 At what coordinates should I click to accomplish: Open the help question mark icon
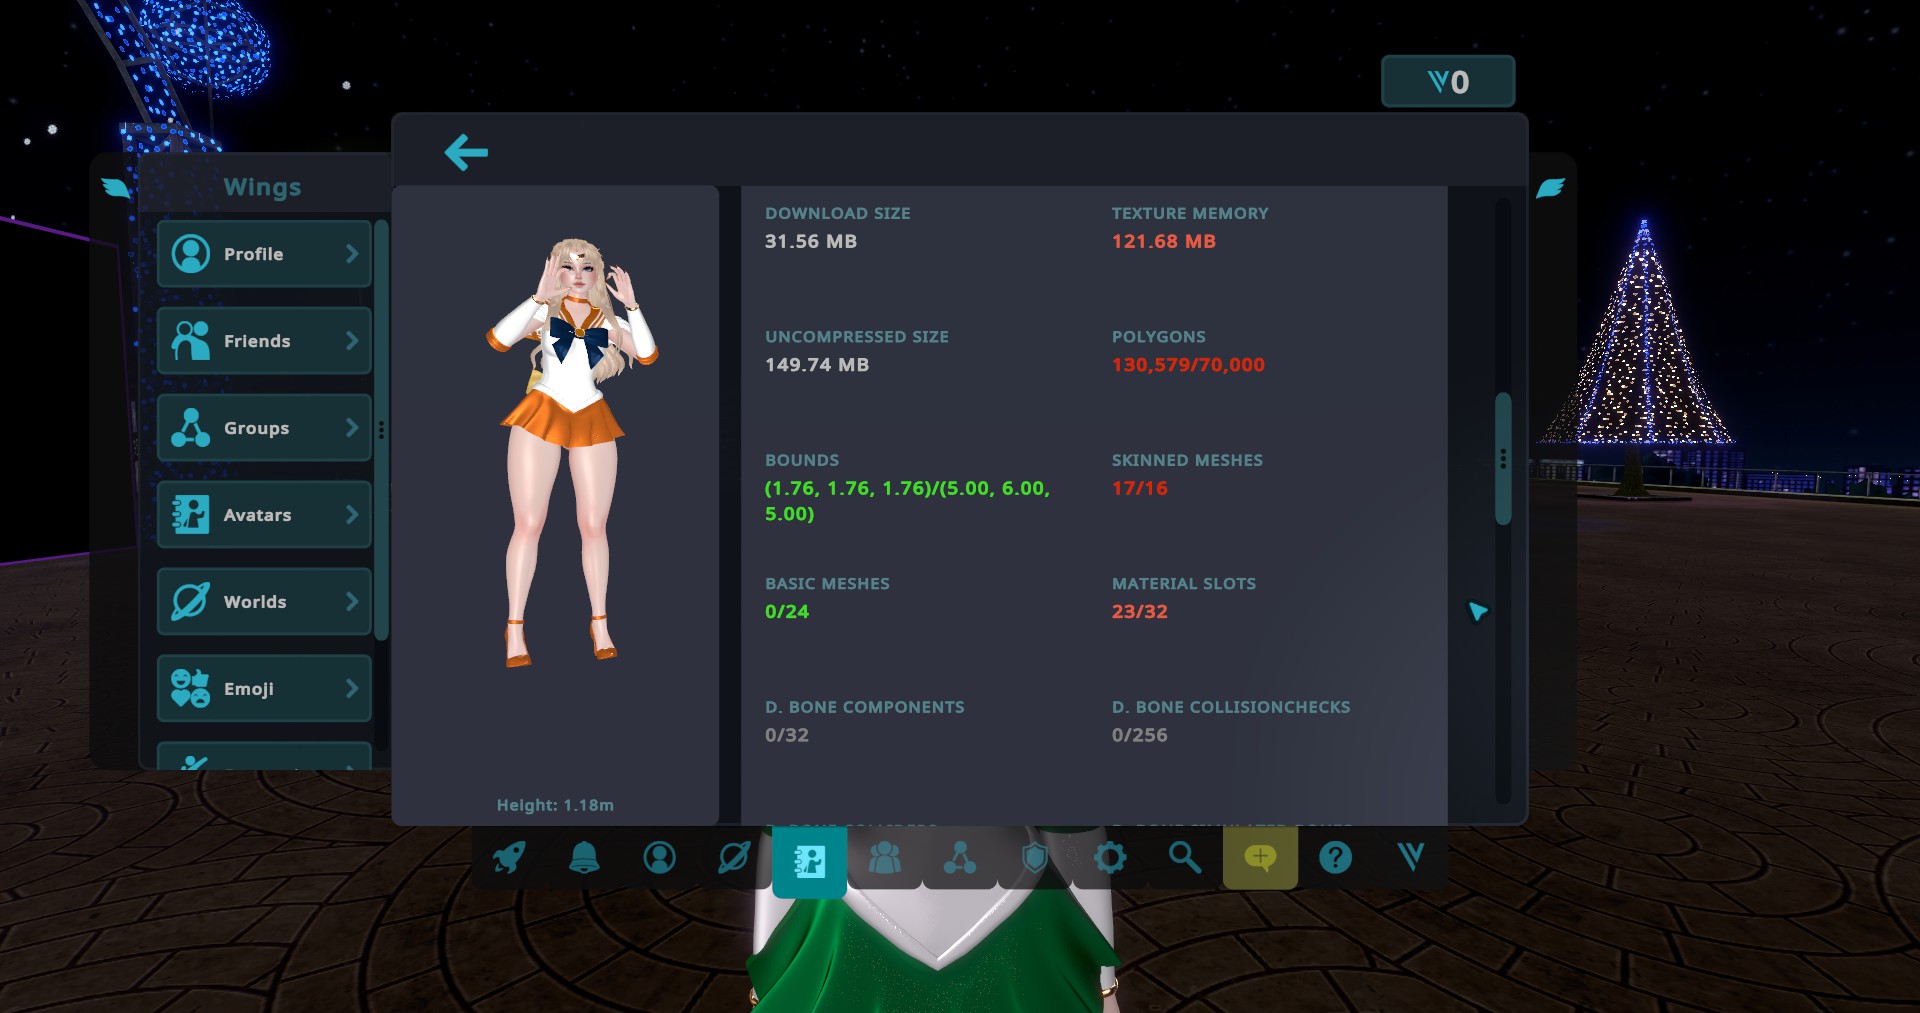[x=1335, y=857]
